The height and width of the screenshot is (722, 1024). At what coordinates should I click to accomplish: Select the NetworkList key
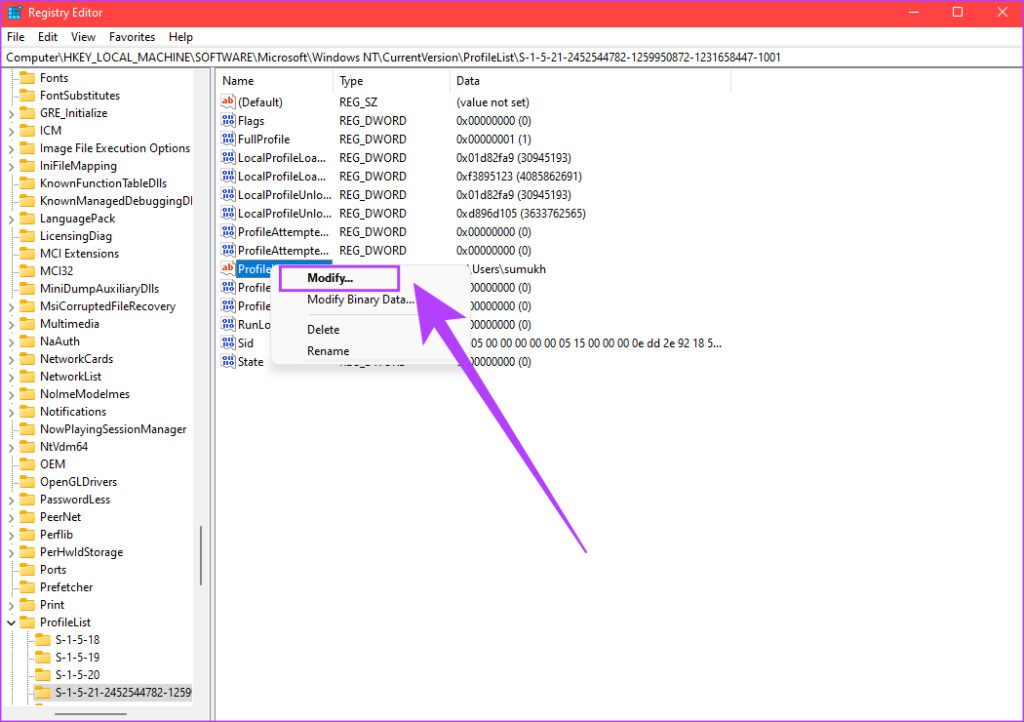[x=71, y=377]
